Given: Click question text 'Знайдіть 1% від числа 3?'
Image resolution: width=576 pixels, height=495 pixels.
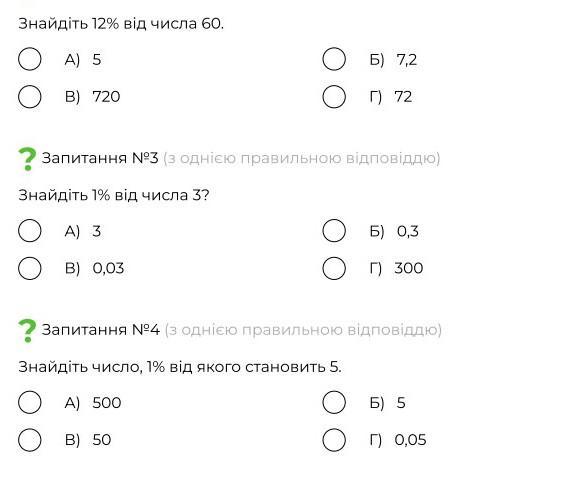Looking at the screenshot, I should [x=114, y=195].
